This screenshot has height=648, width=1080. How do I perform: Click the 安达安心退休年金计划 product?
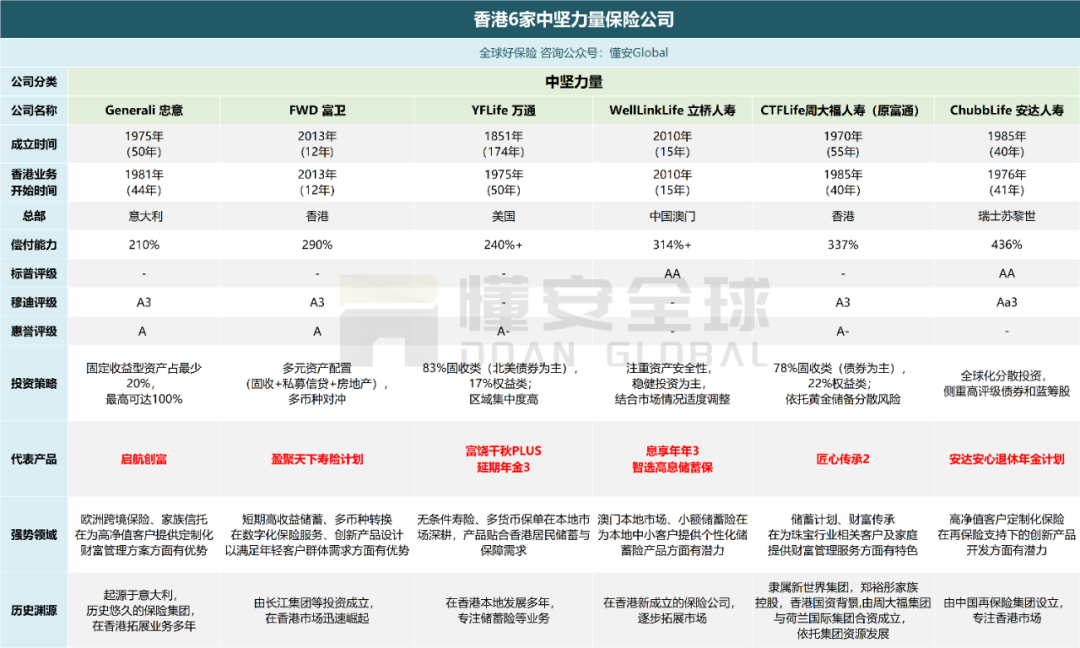click(x=1006, y=459)
